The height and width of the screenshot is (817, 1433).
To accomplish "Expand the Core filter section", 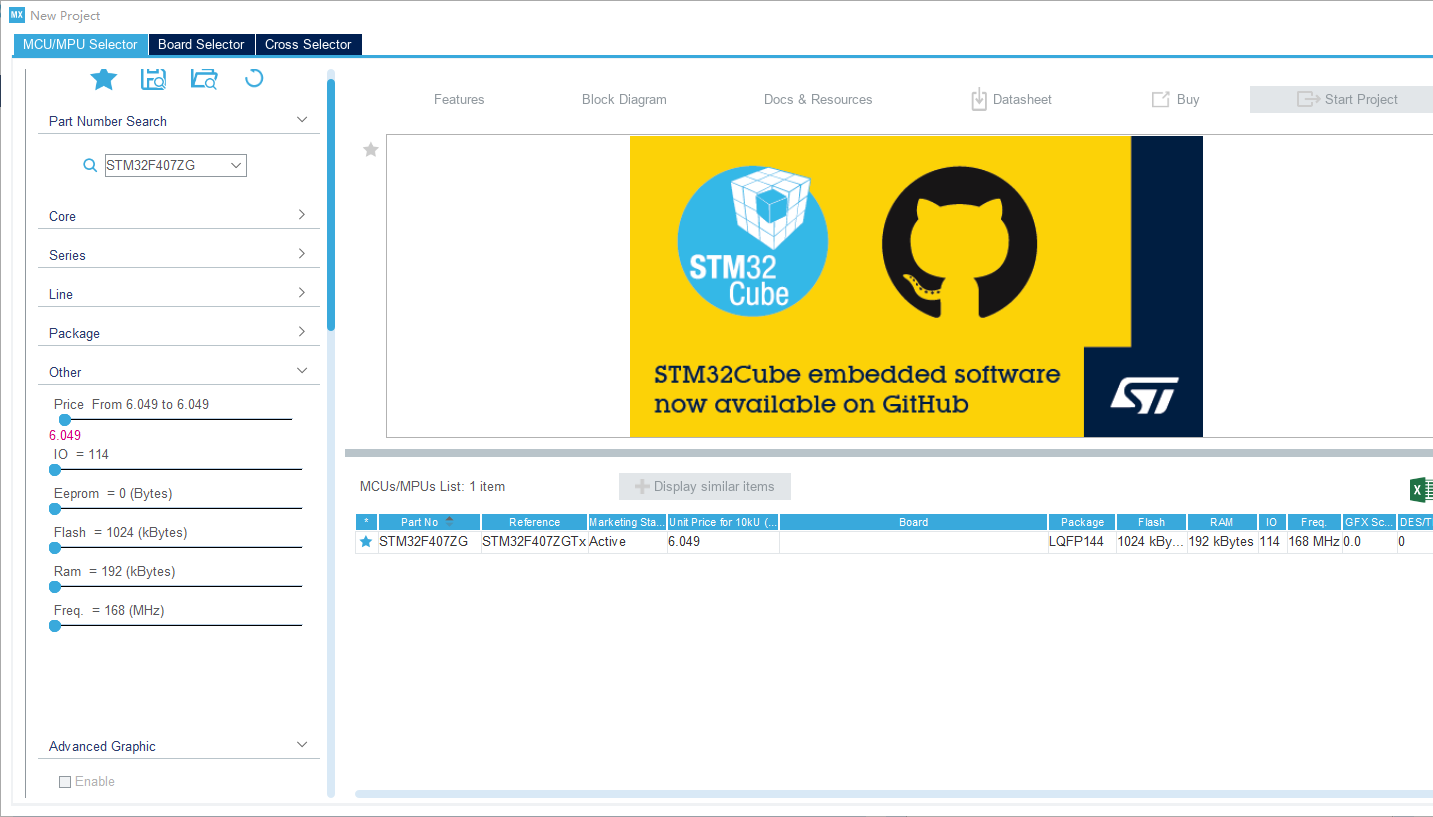I will click(302, 215).
